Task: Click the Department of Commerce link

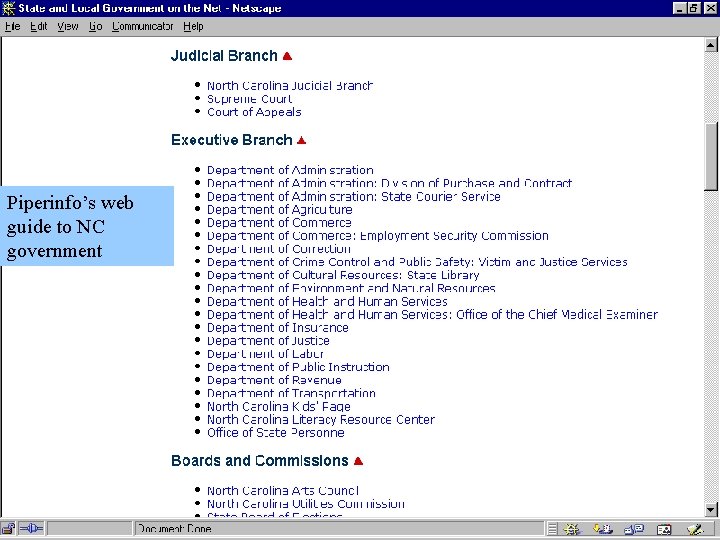Action: pyautogui.click(x=279, y=223)
